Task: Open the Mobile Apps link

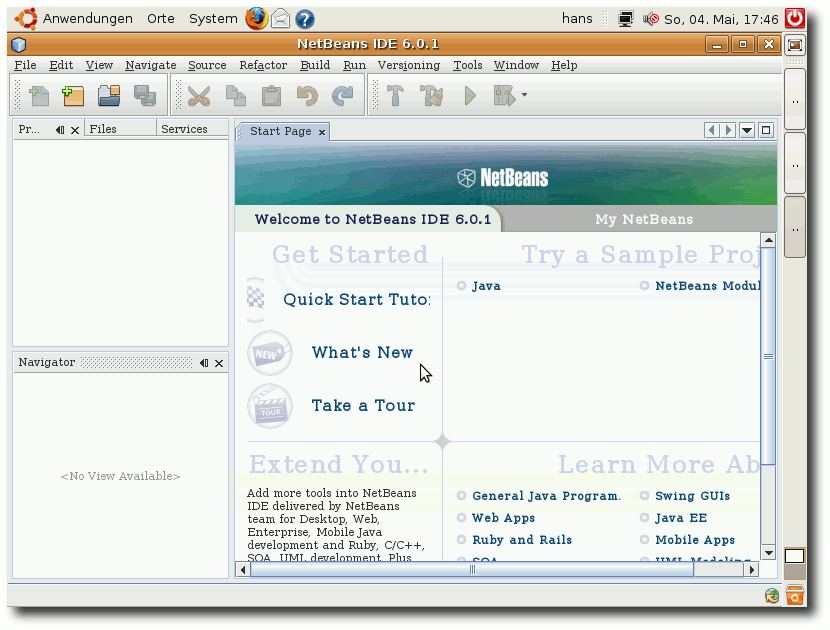Action: click(x=695, y=540)
